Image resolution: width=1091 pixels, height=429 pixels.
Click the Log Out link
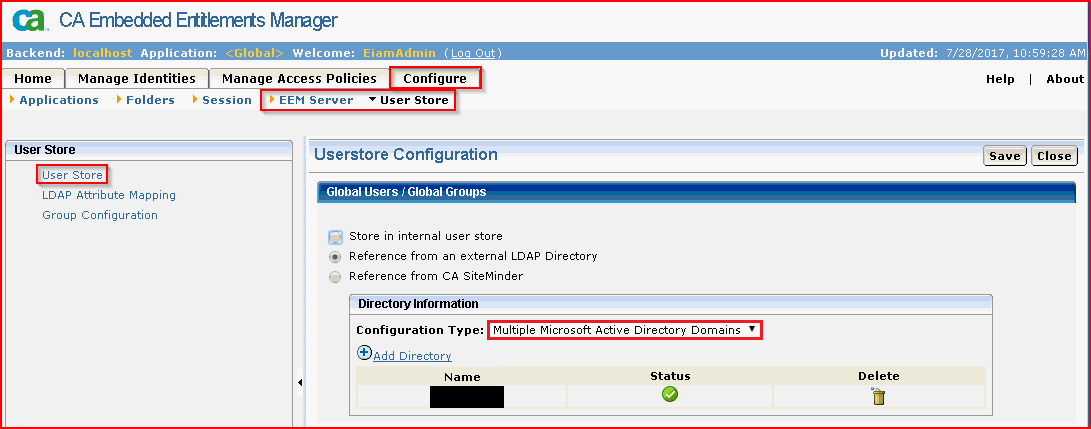click(x=473, y=53)
